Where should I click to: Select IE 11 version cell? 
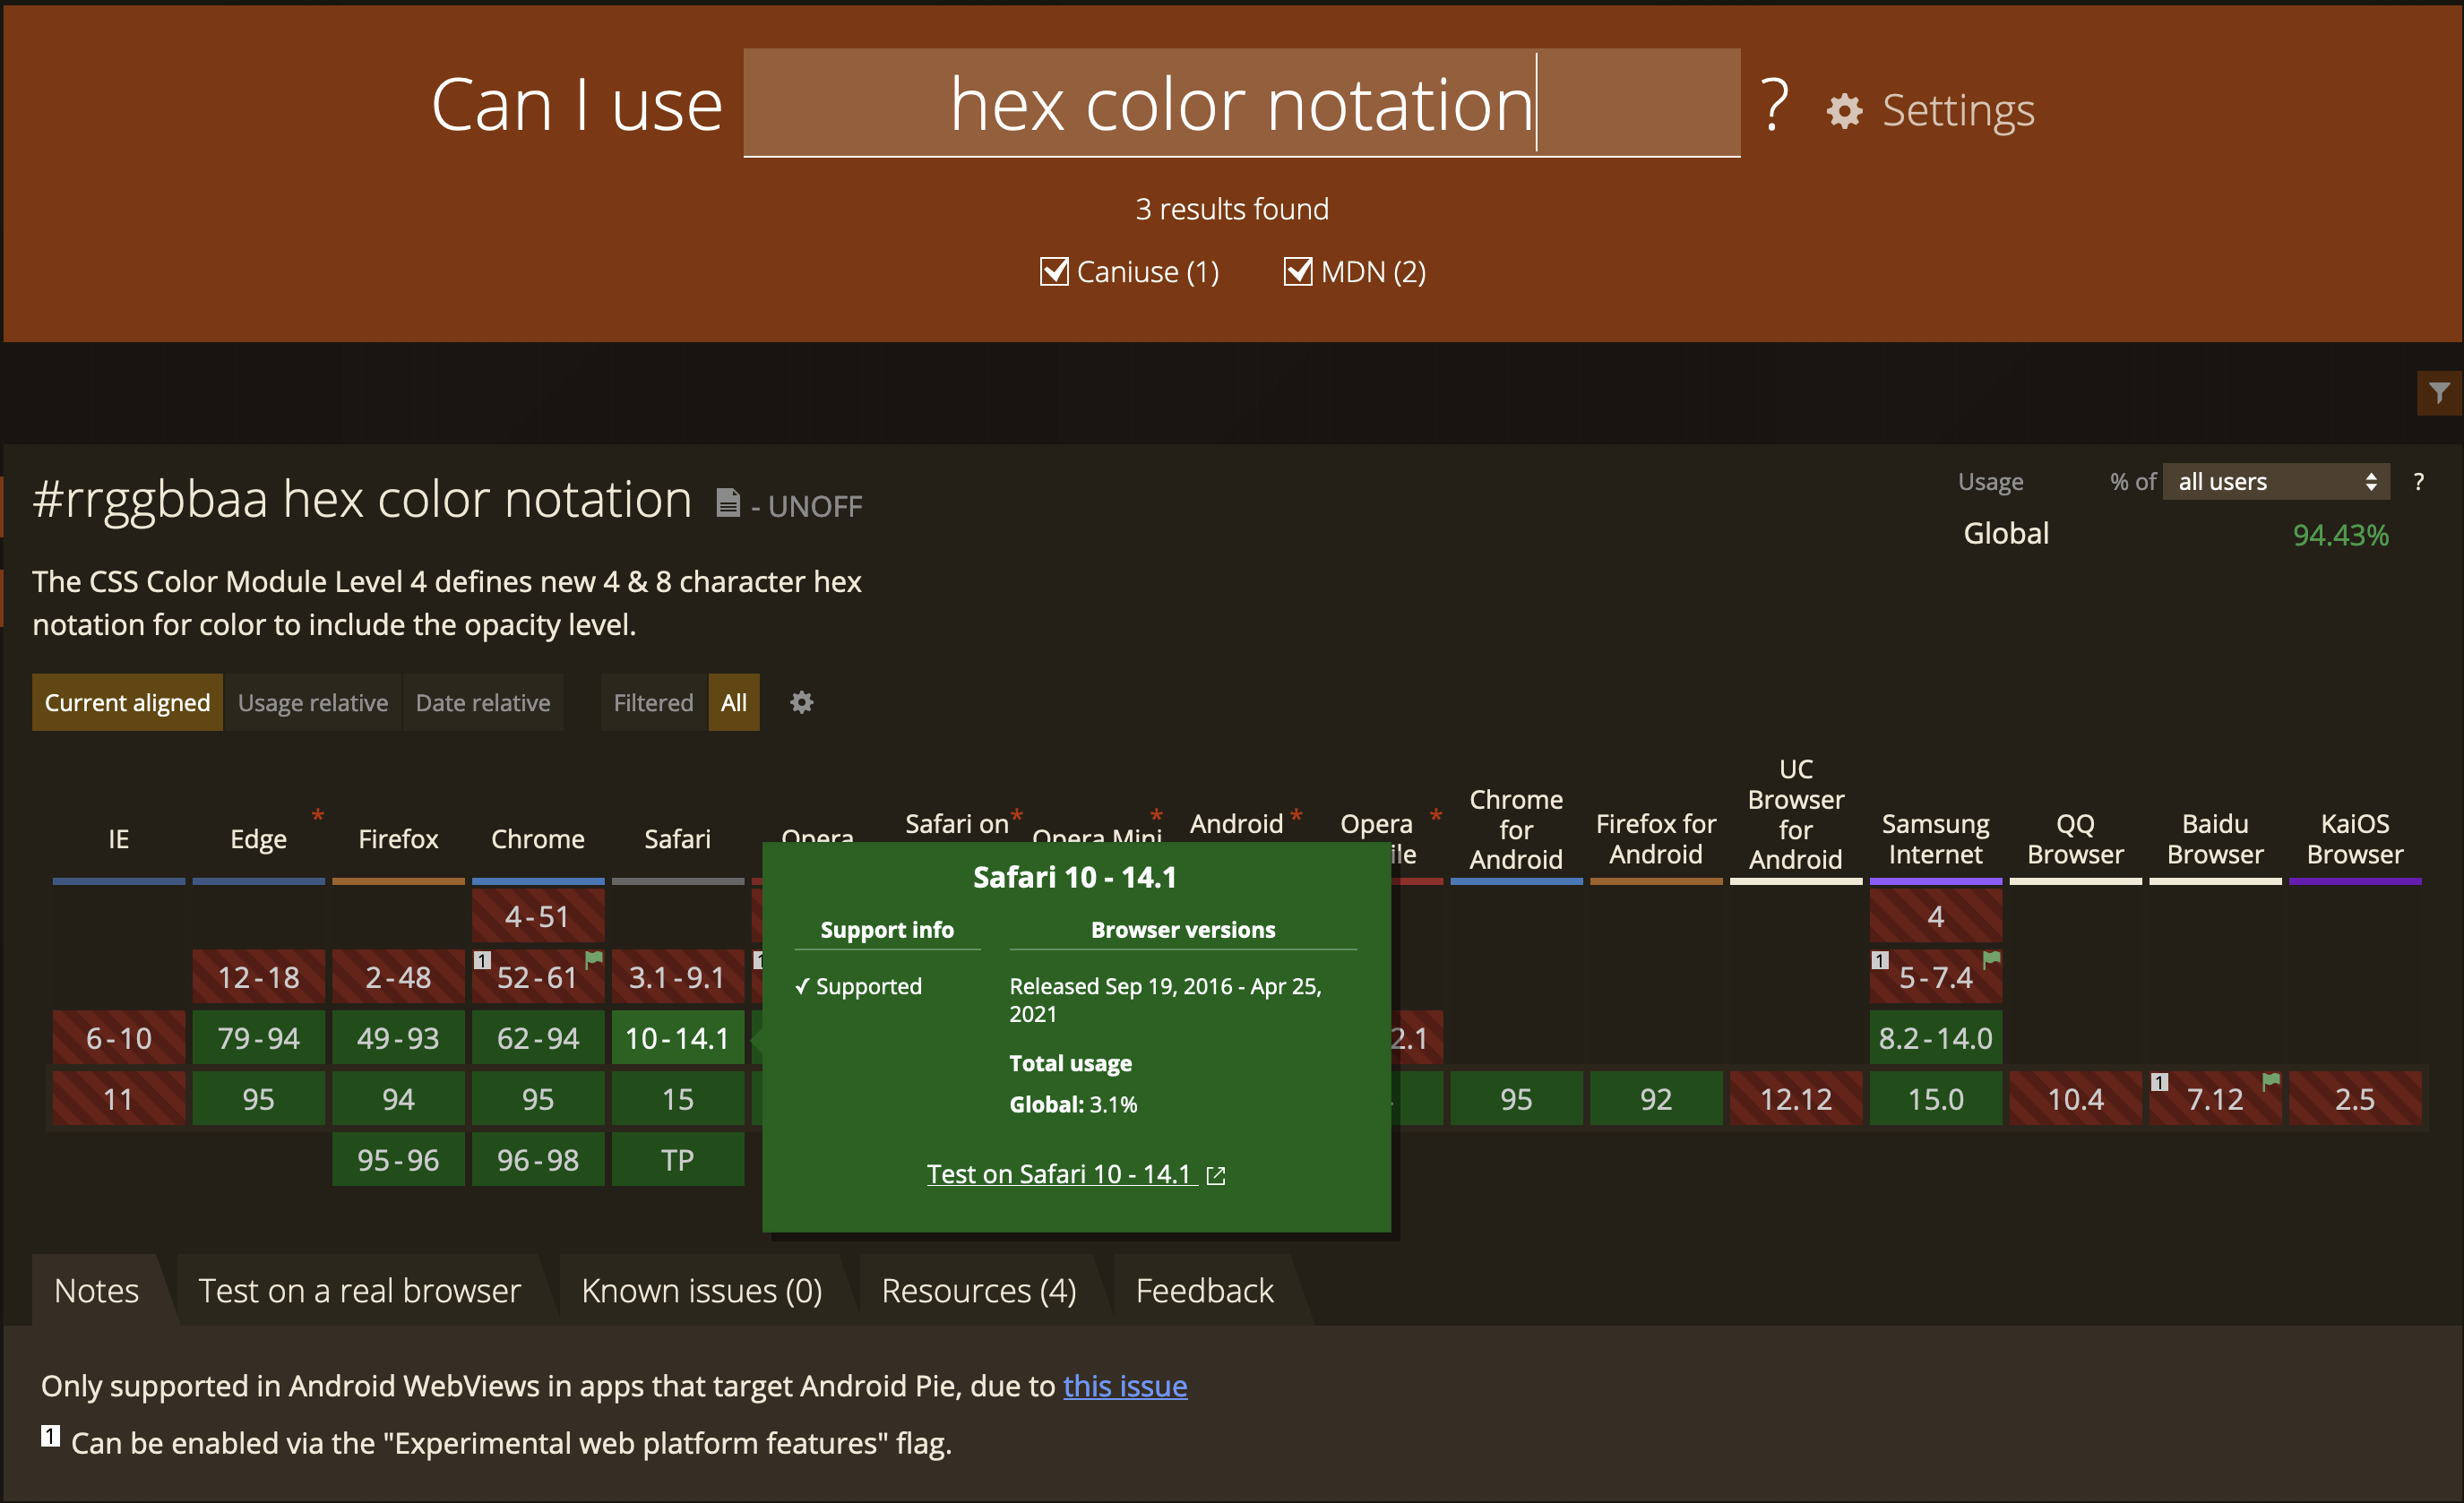point(119,1099)
